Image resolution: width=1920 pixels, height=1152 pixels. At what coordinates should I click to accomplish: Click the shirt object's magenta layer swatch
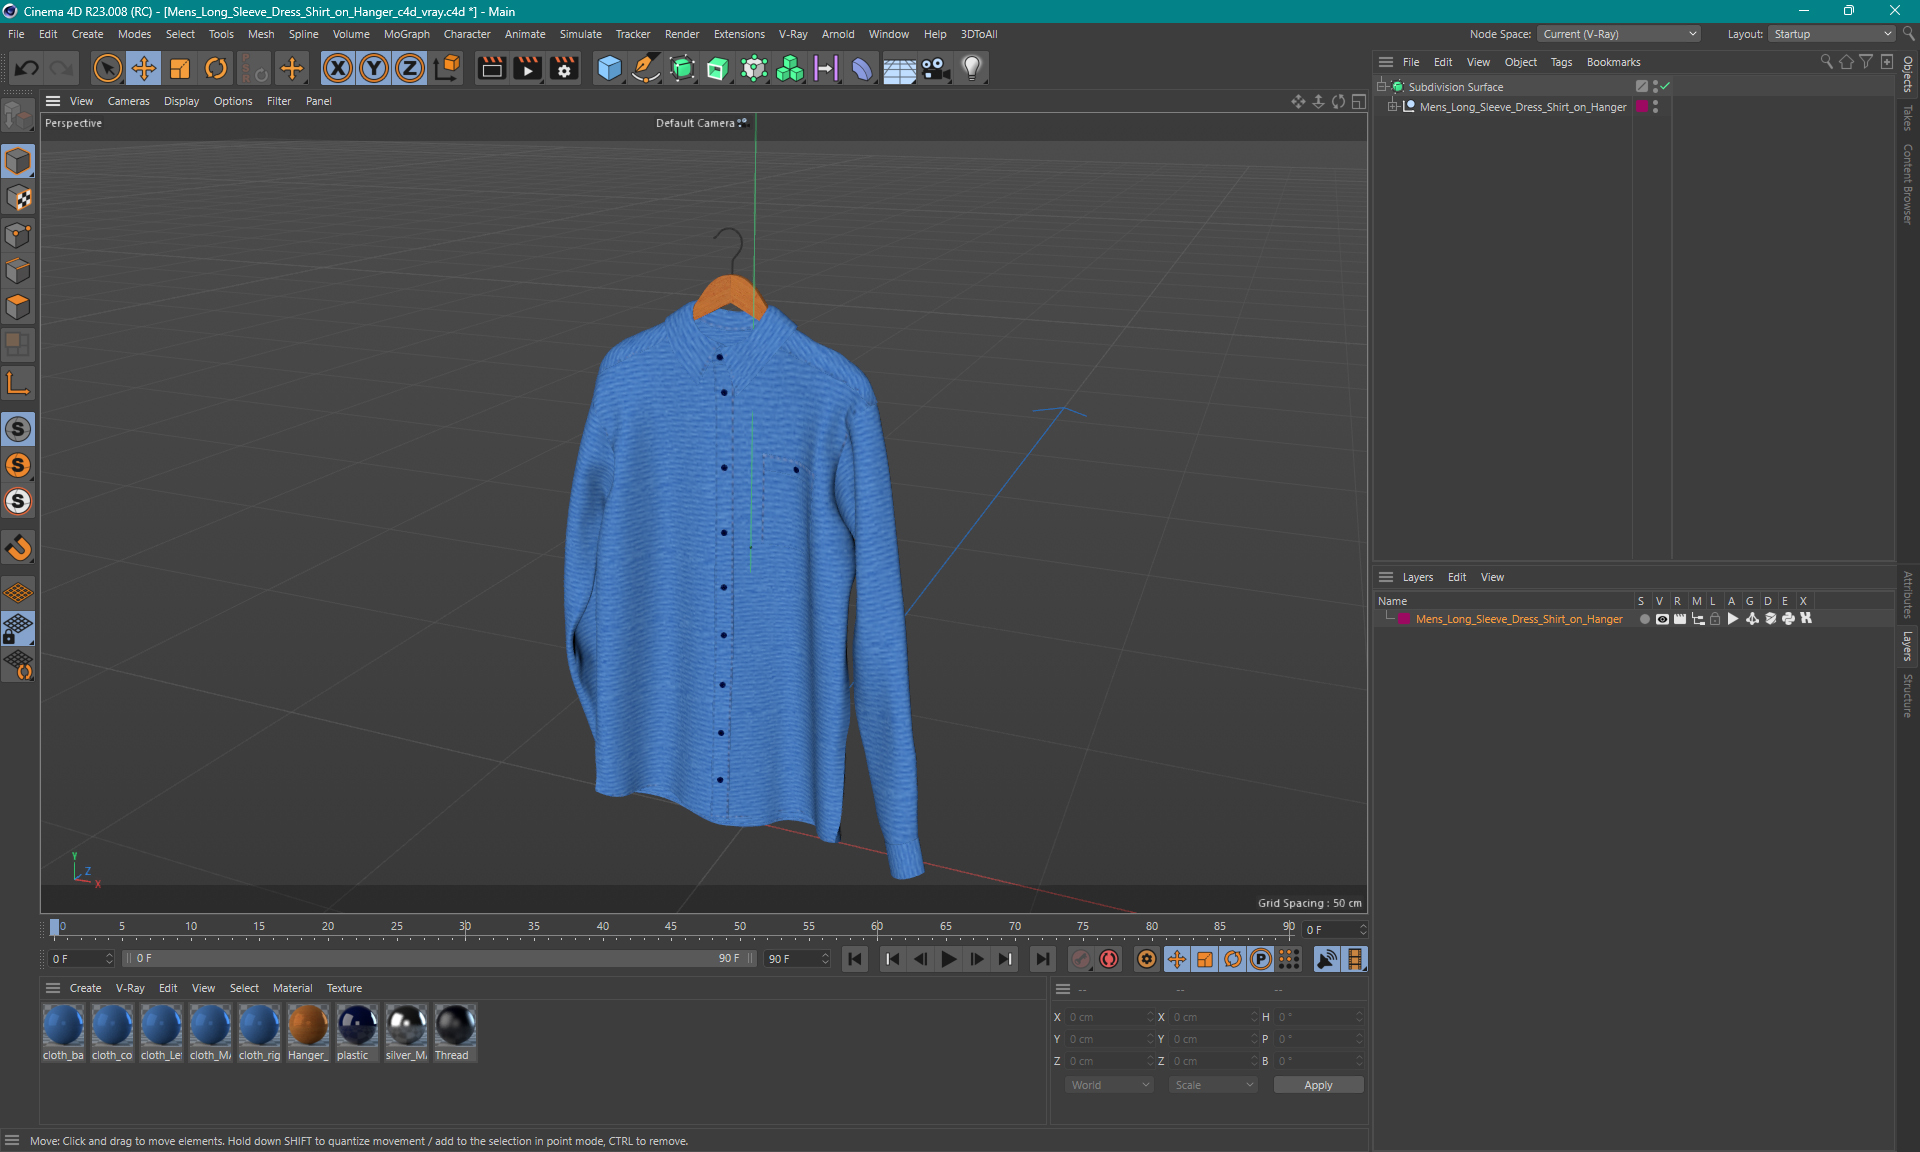(x=1641, y=107)
